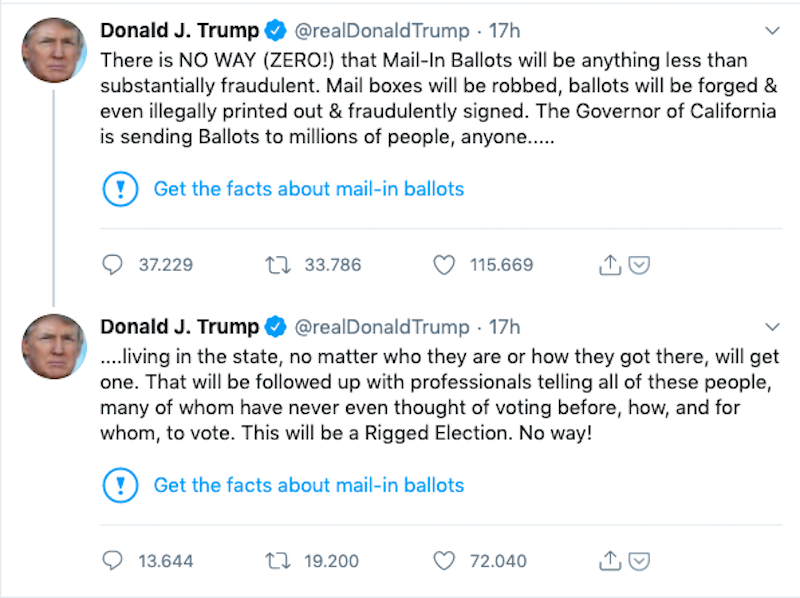800x598 pixels.
Task: Click the exclamation info icon on second tweet
Action: tap(120, 486)
